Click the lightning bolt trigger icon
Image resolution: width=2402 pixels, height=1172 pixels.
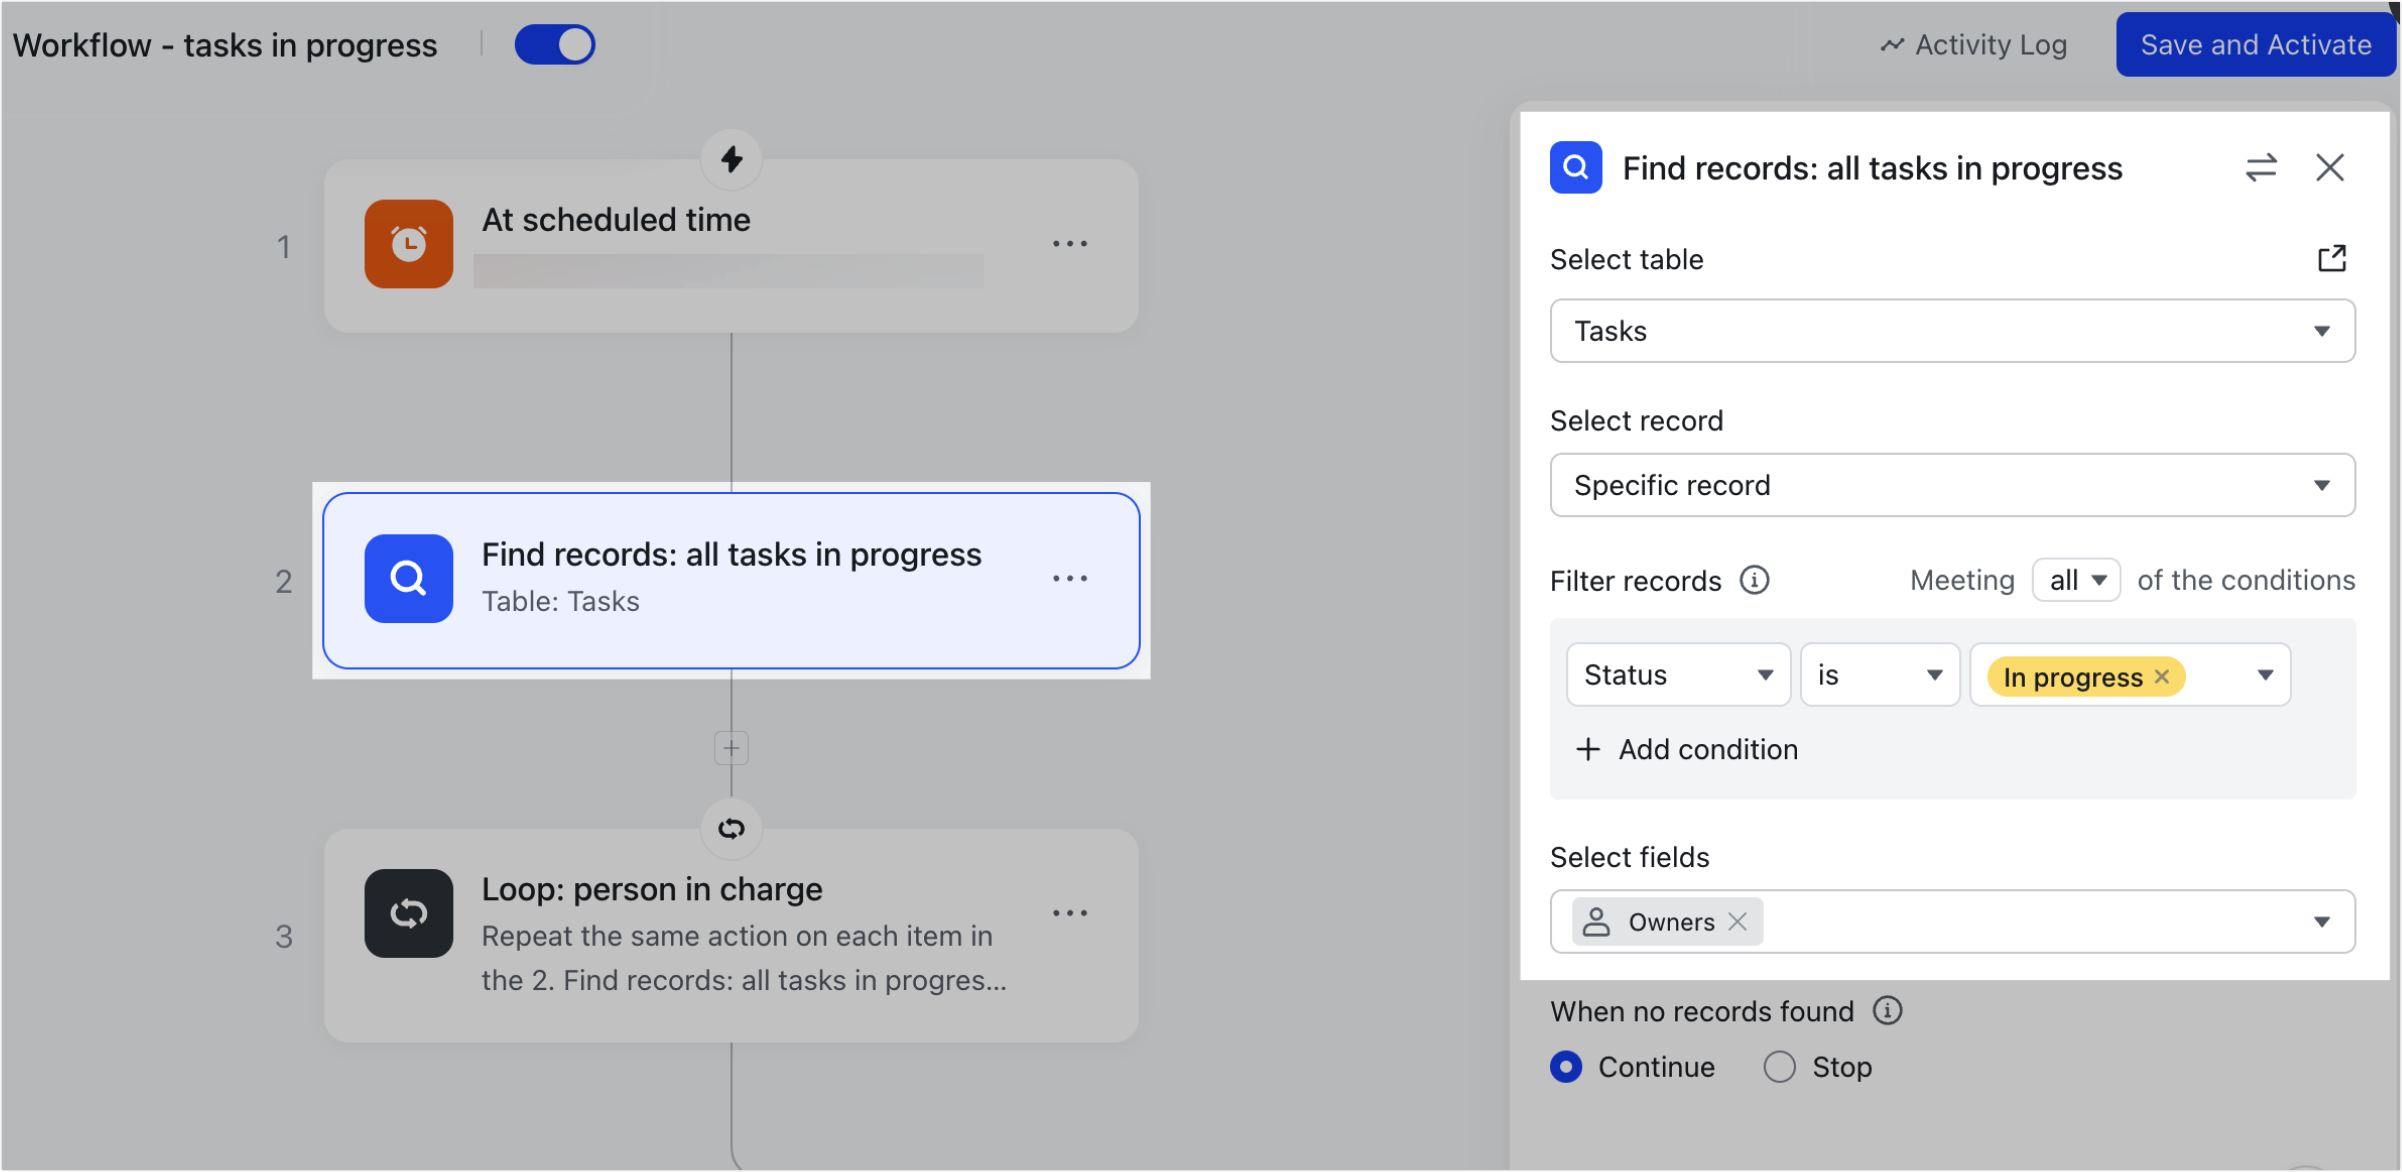coord(732,159)
